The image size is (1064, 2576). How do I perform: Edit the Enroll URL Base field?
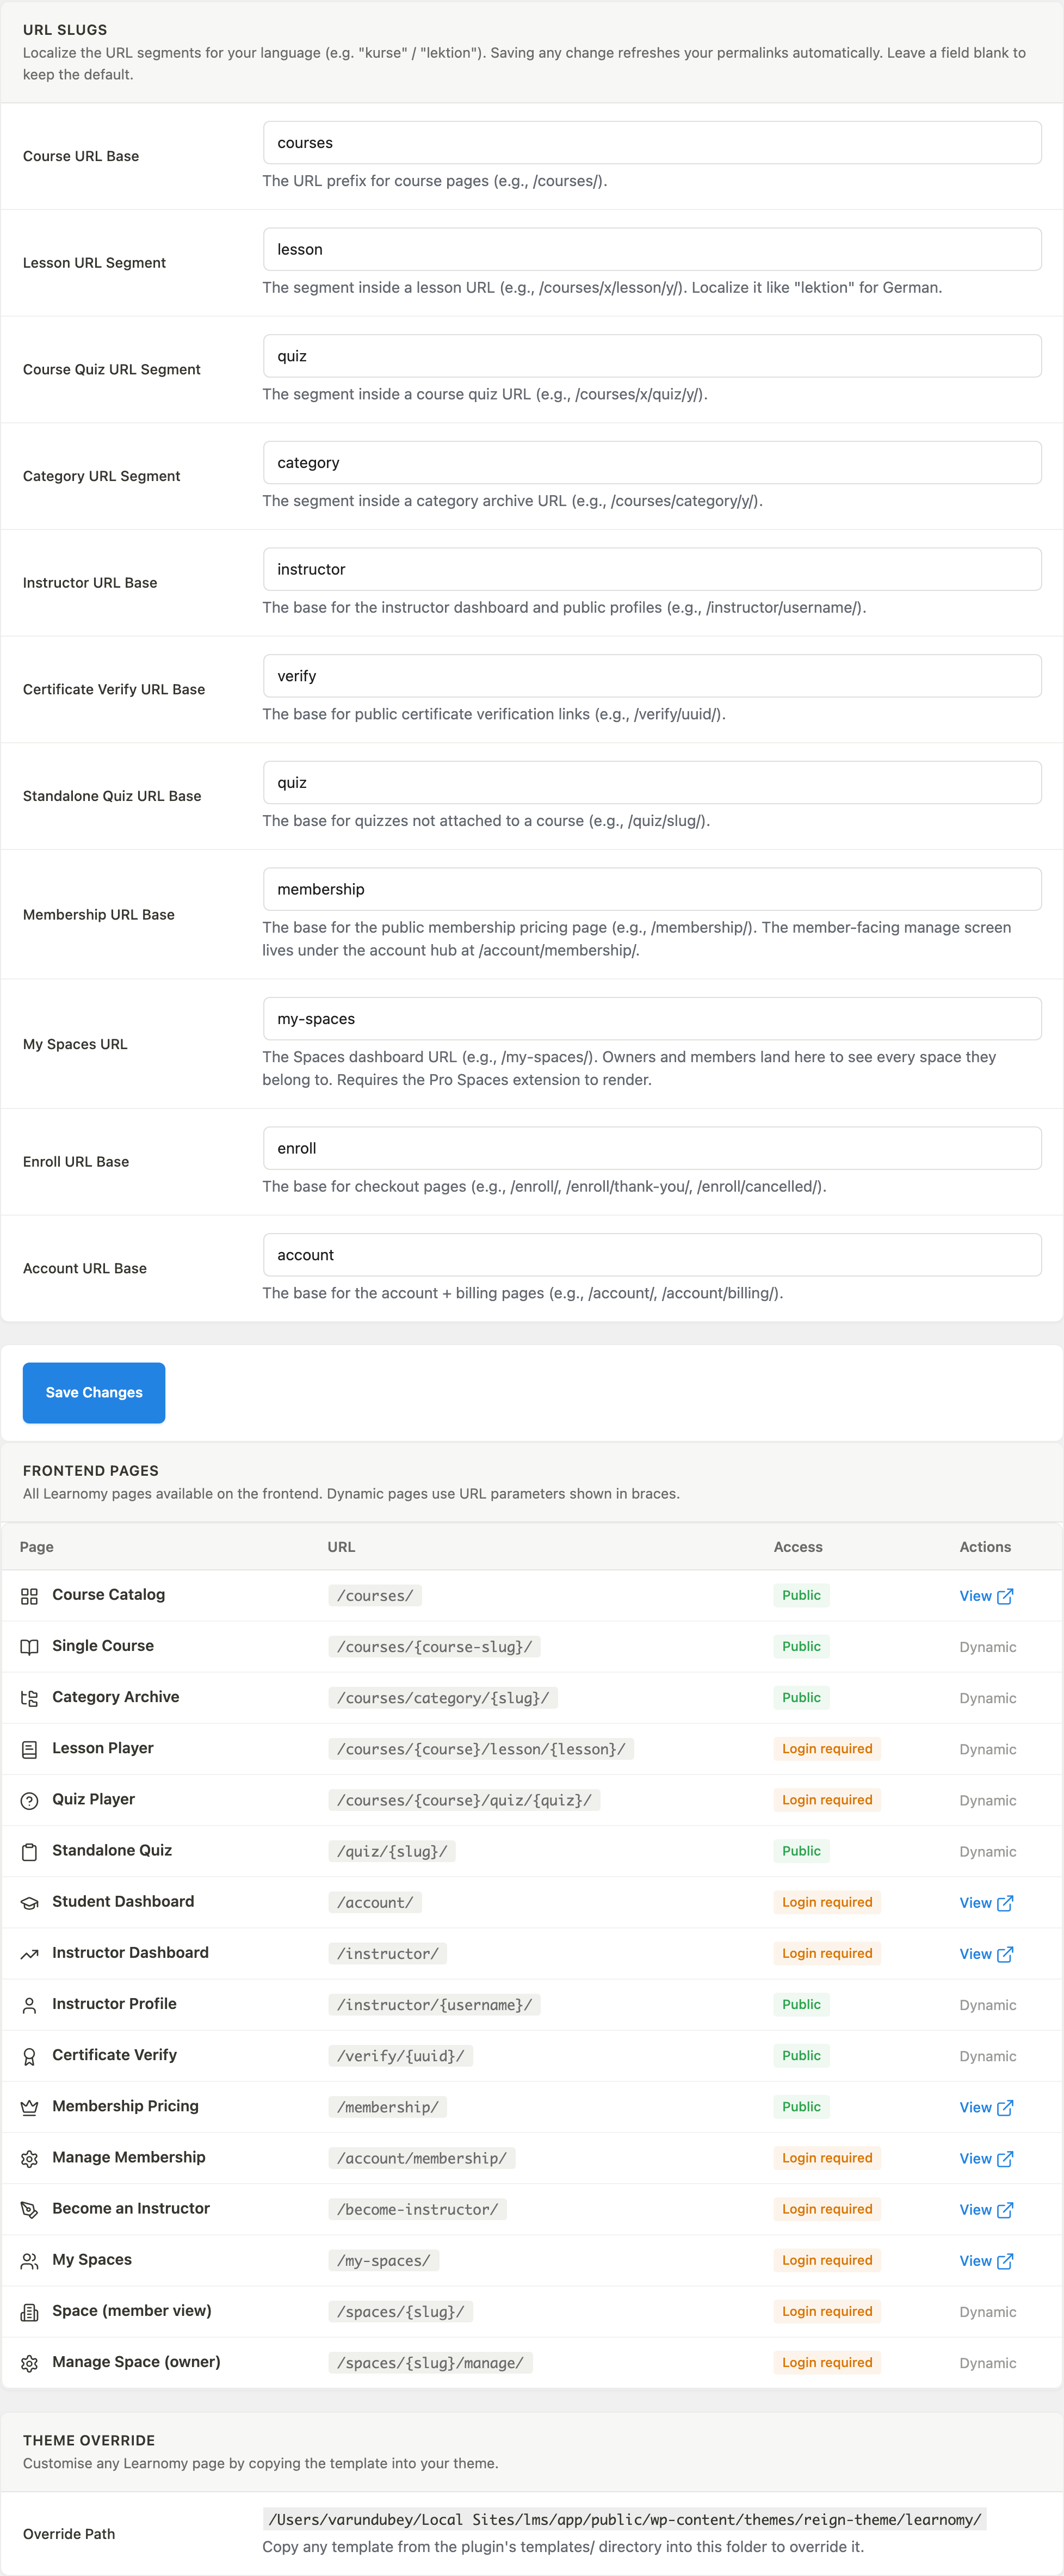point(652,1148)
